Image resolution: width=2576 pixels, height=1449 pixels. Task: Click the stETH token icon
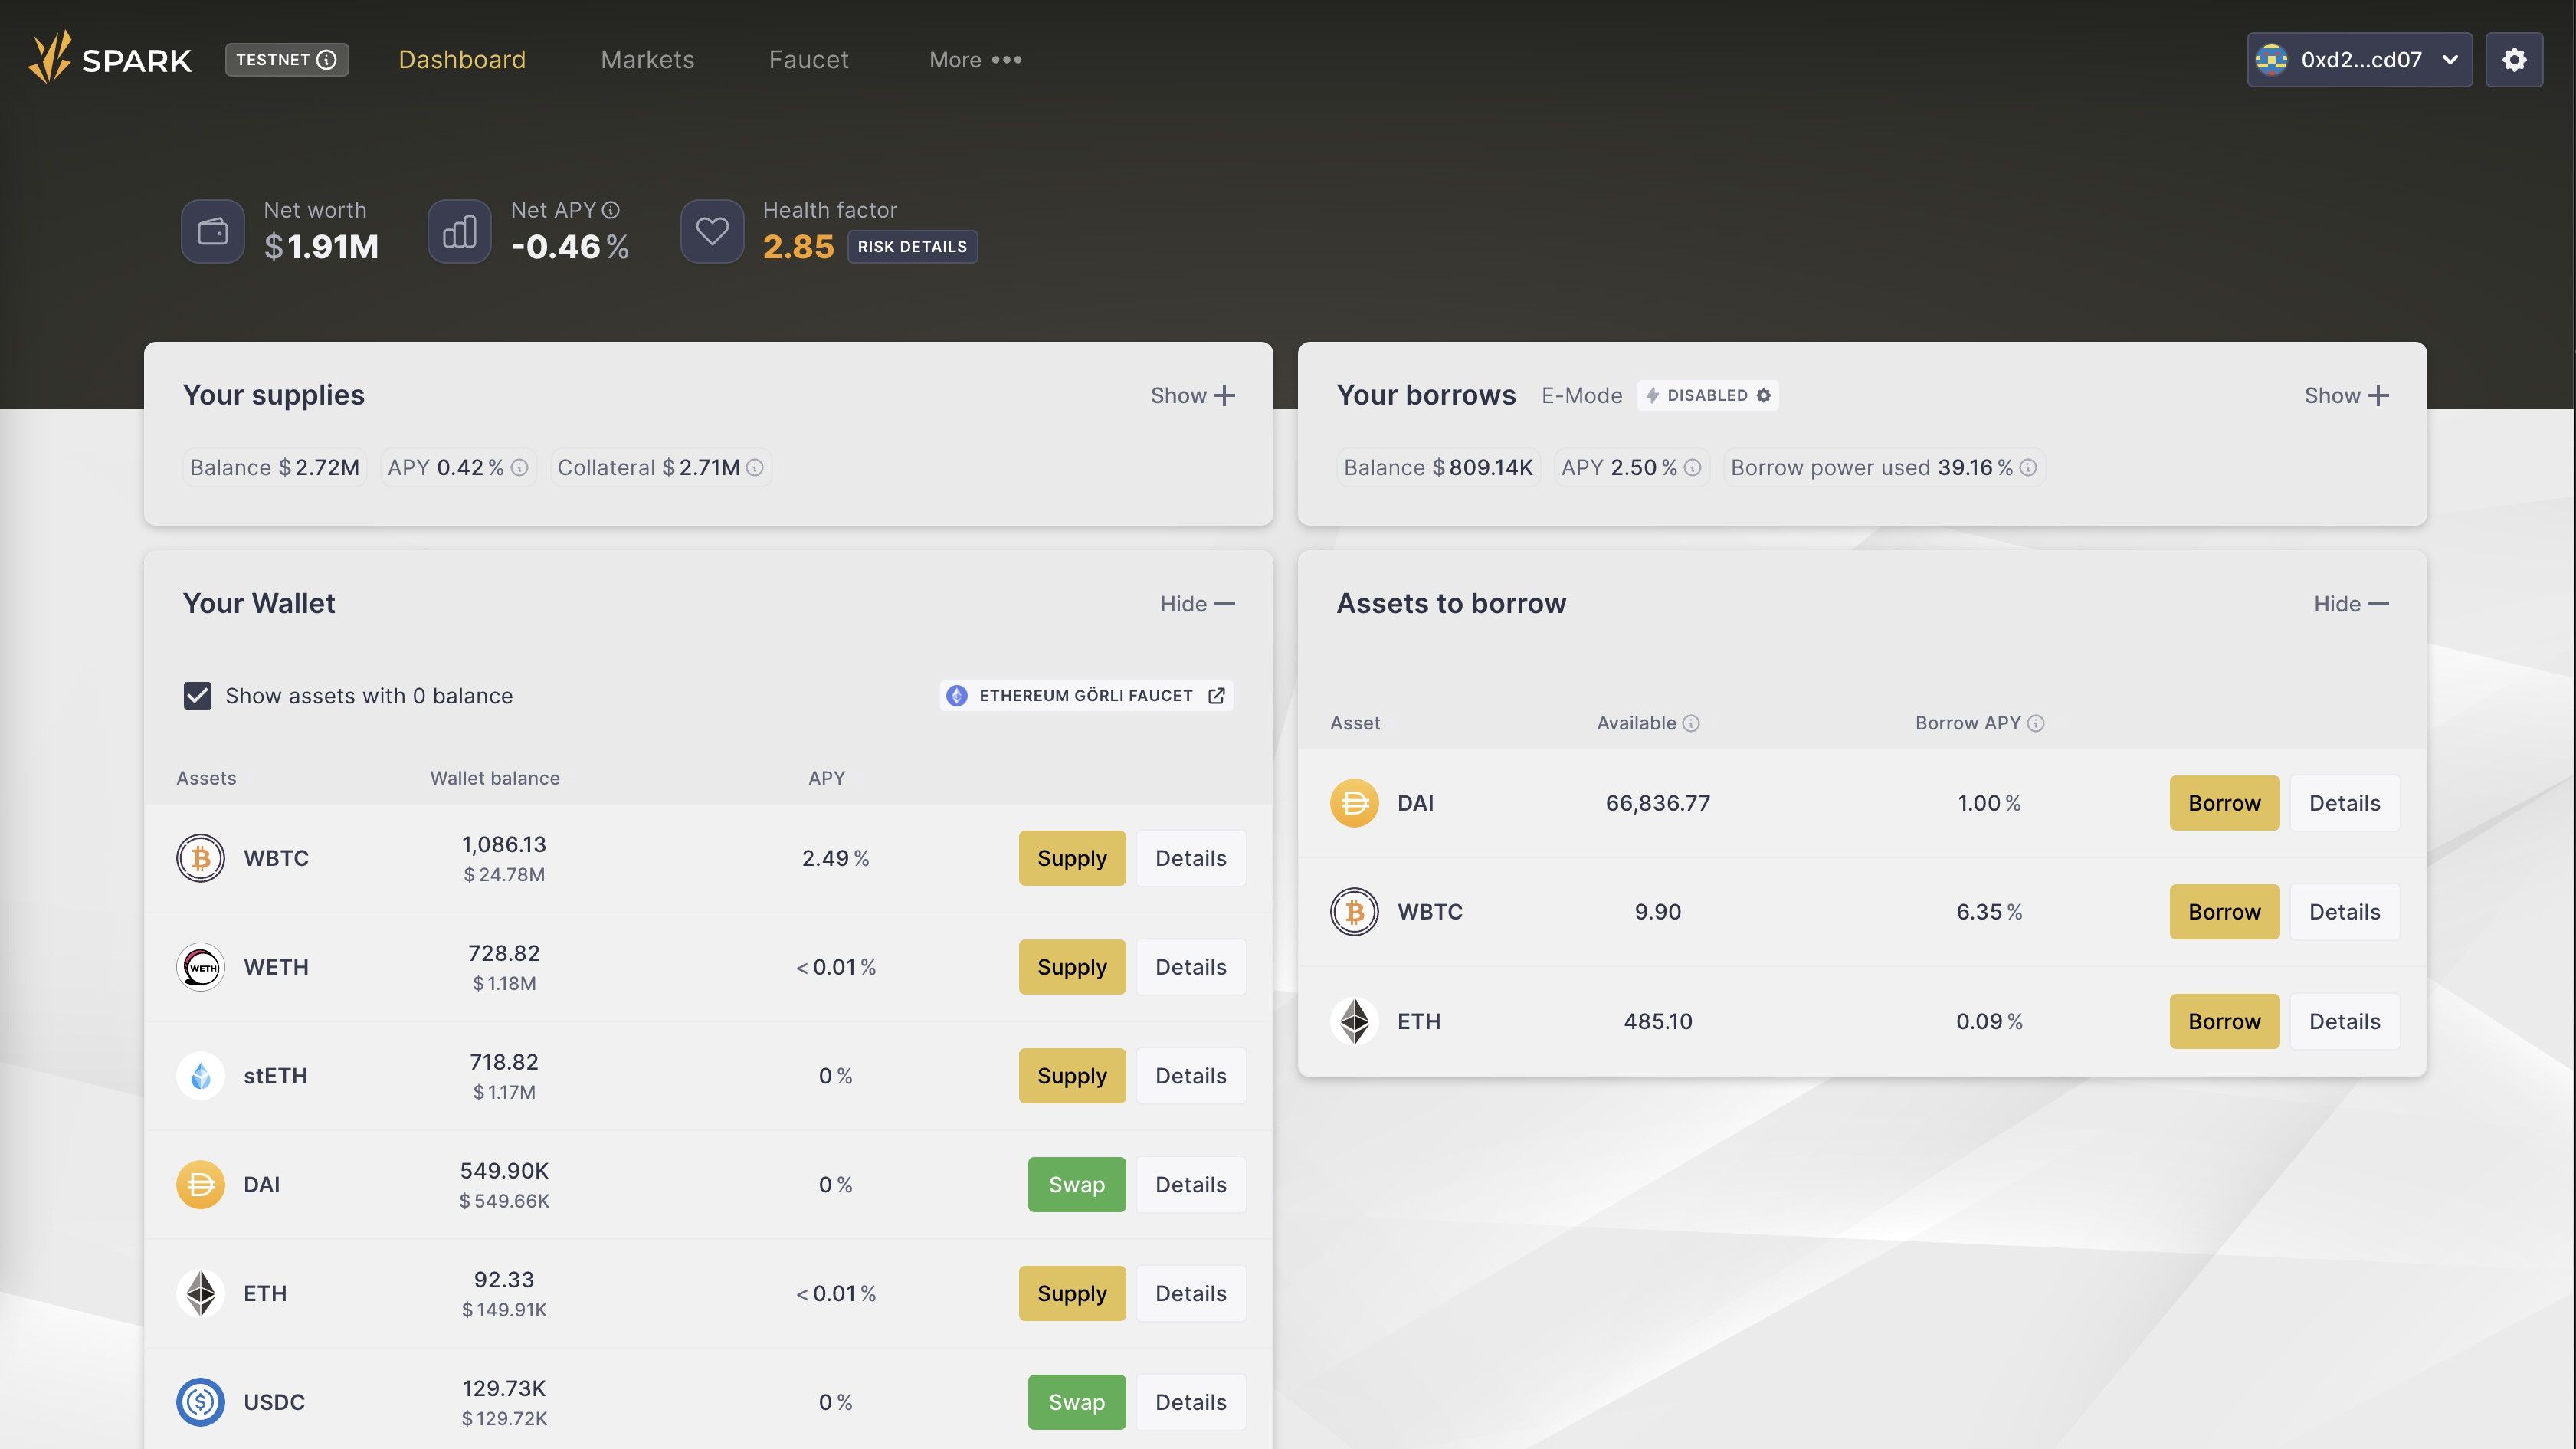pyautogui.click(x=200, y=1075)
